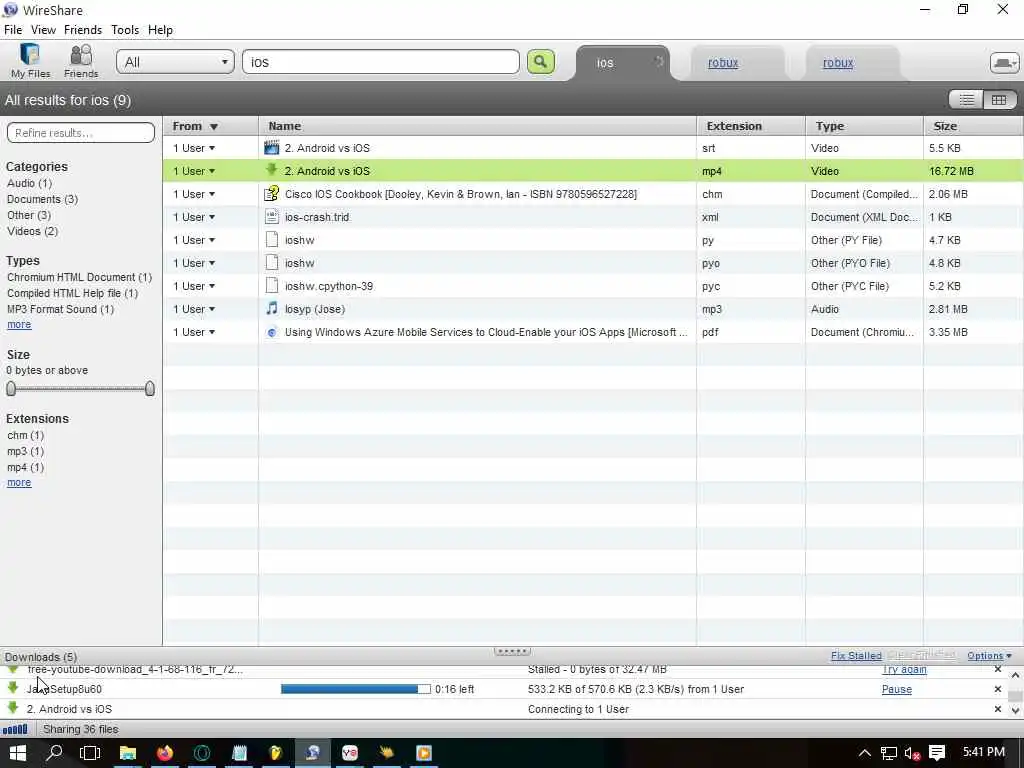
Task: Expand 1 User dropdown for Azure pdf row
Action: (194, 332)
